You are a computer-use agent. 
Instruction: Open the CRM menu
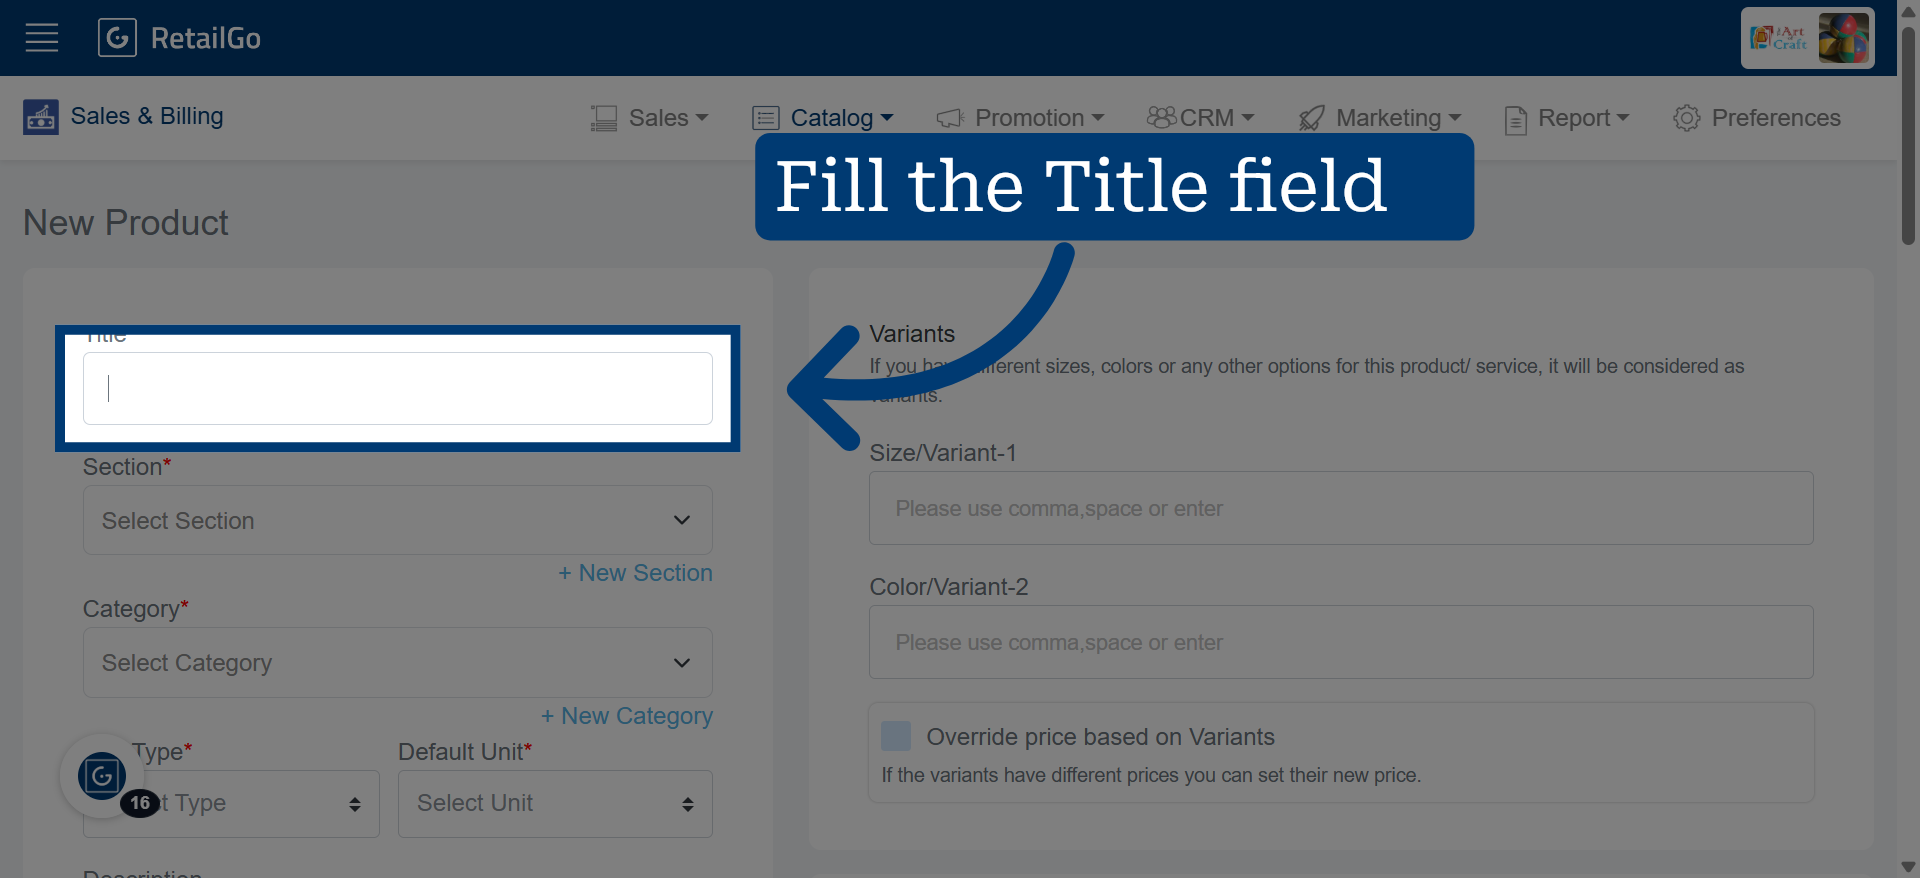tap(1200, 118)
